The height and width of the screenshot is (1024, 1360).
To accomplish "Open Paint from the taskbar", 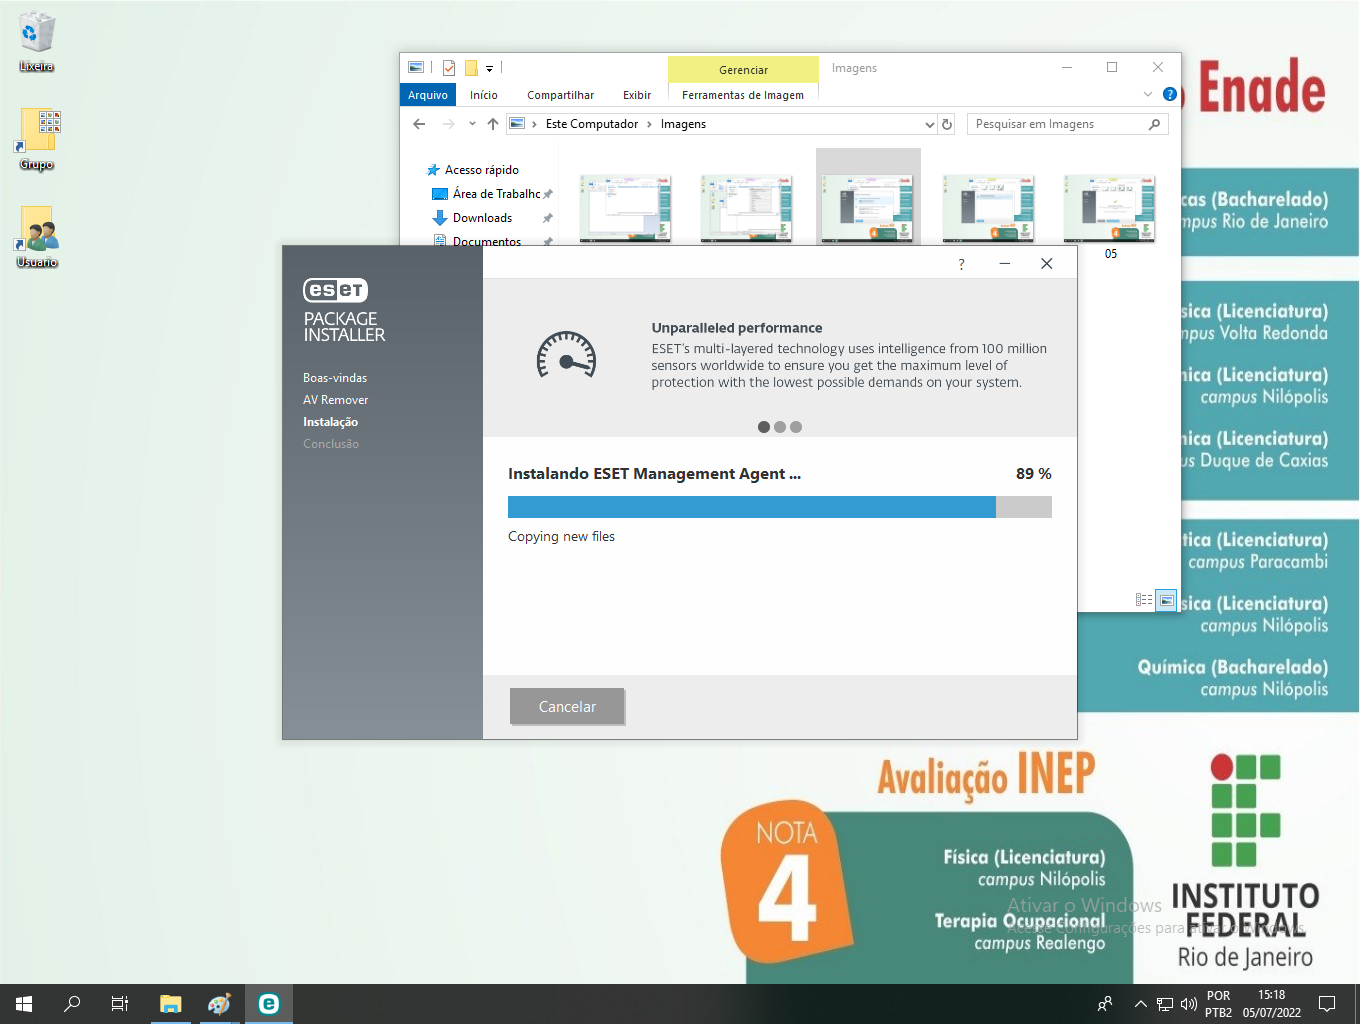I will (219, 1004).
